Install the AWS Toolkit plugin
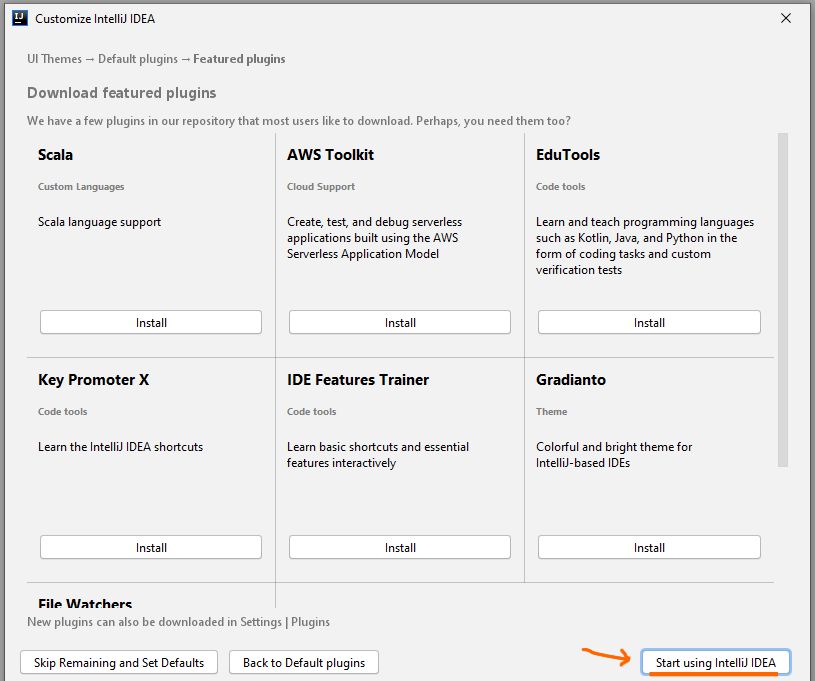The width and height of the screenshot is (815, 681). coord(400,322)
